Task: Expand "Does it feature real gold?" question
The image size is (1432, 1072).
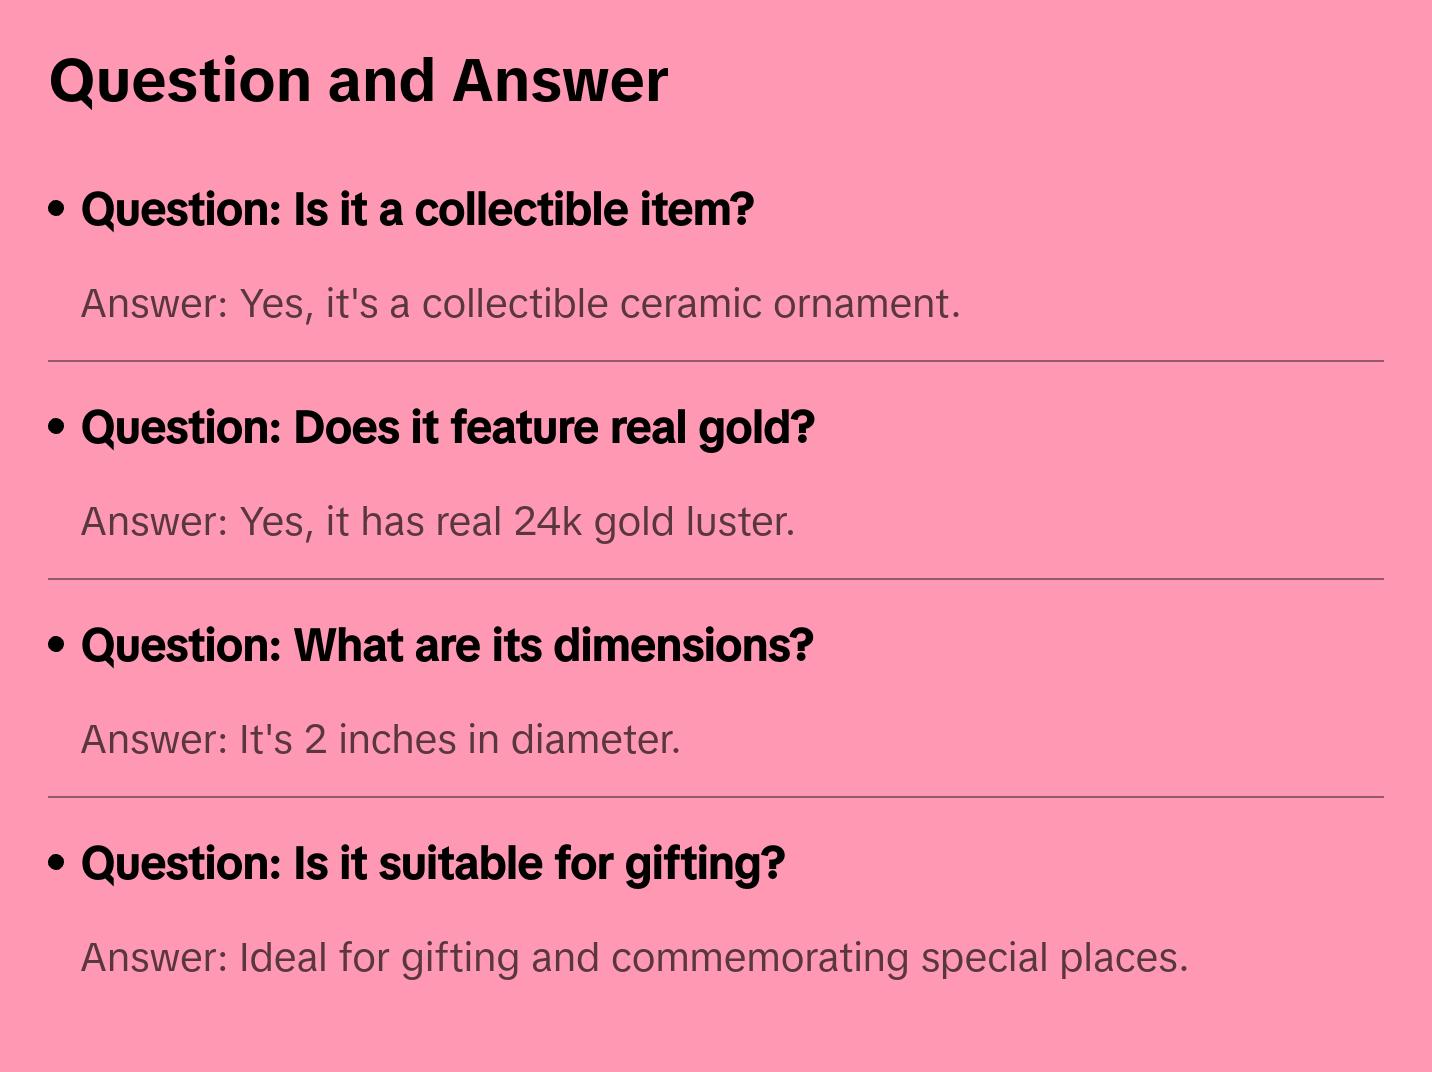Action: [x=447, y=428]
